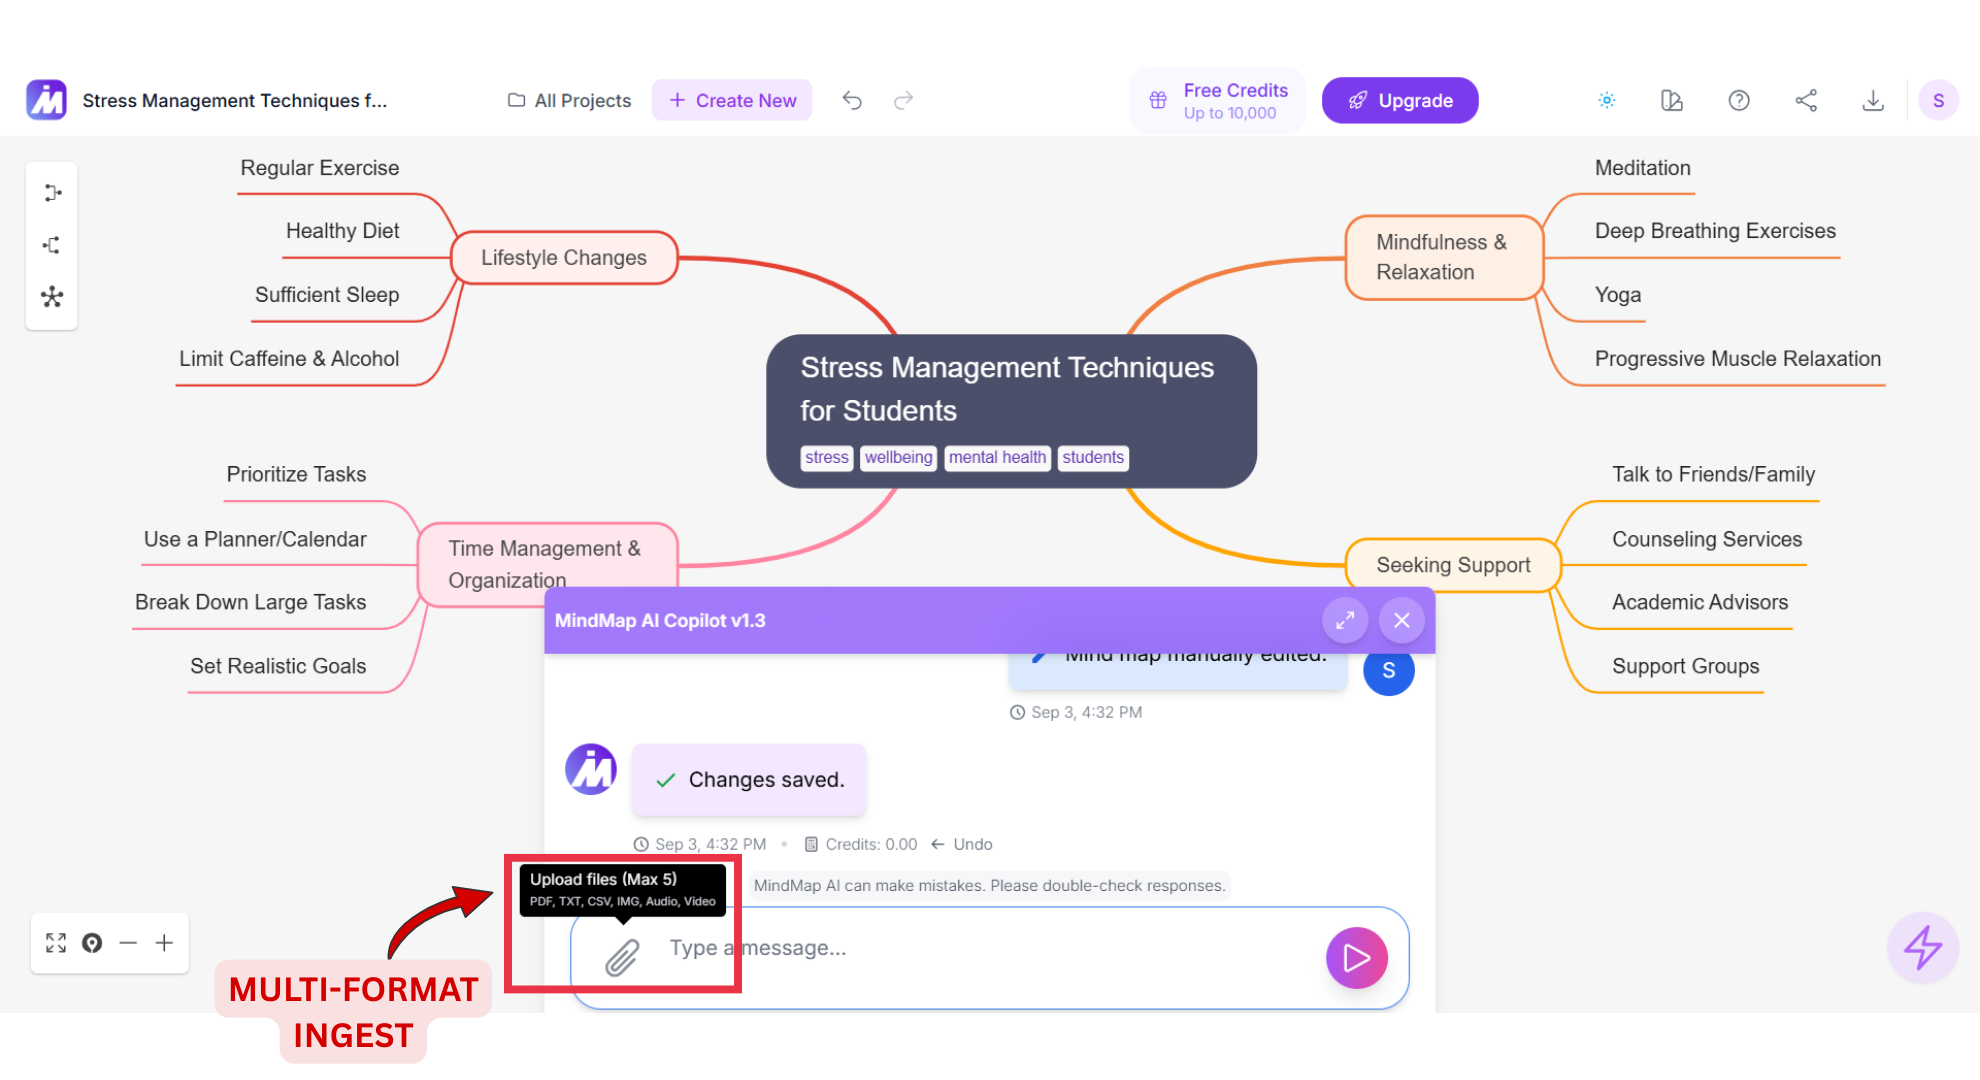Open the style palette icon in top bar

(1671, 100)
